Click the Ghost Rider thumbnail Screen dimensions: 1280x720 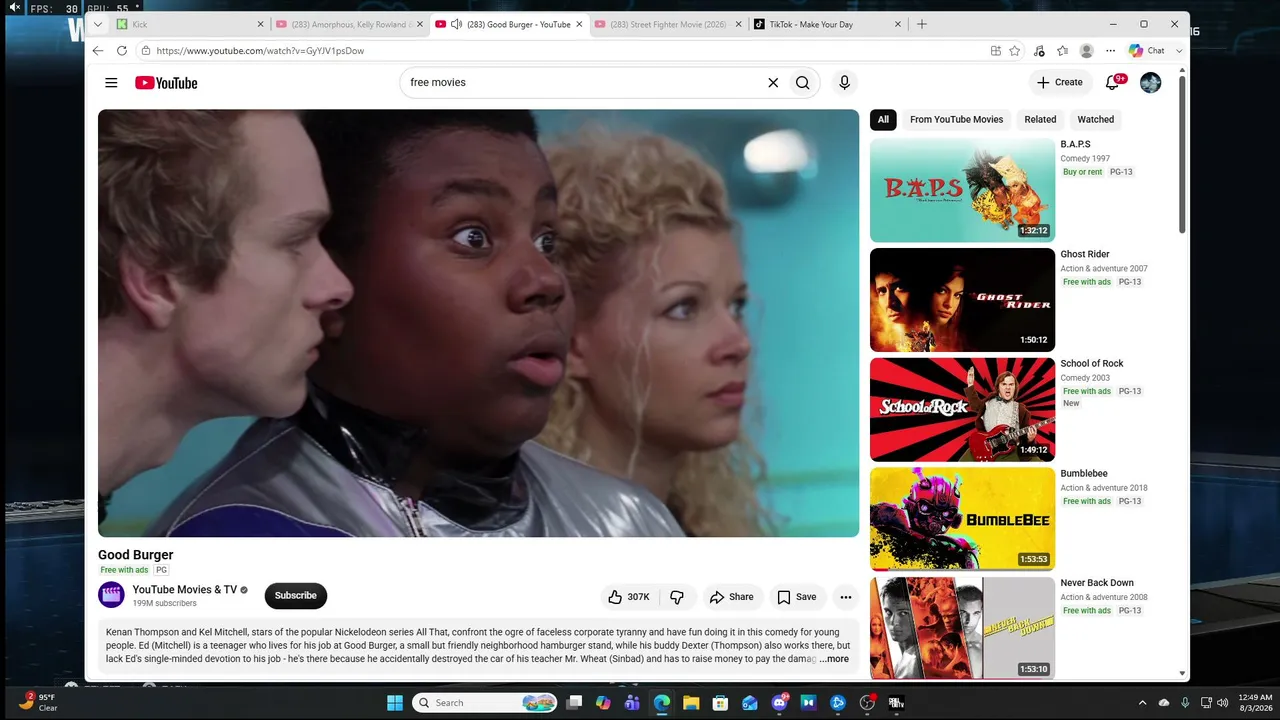962,300
